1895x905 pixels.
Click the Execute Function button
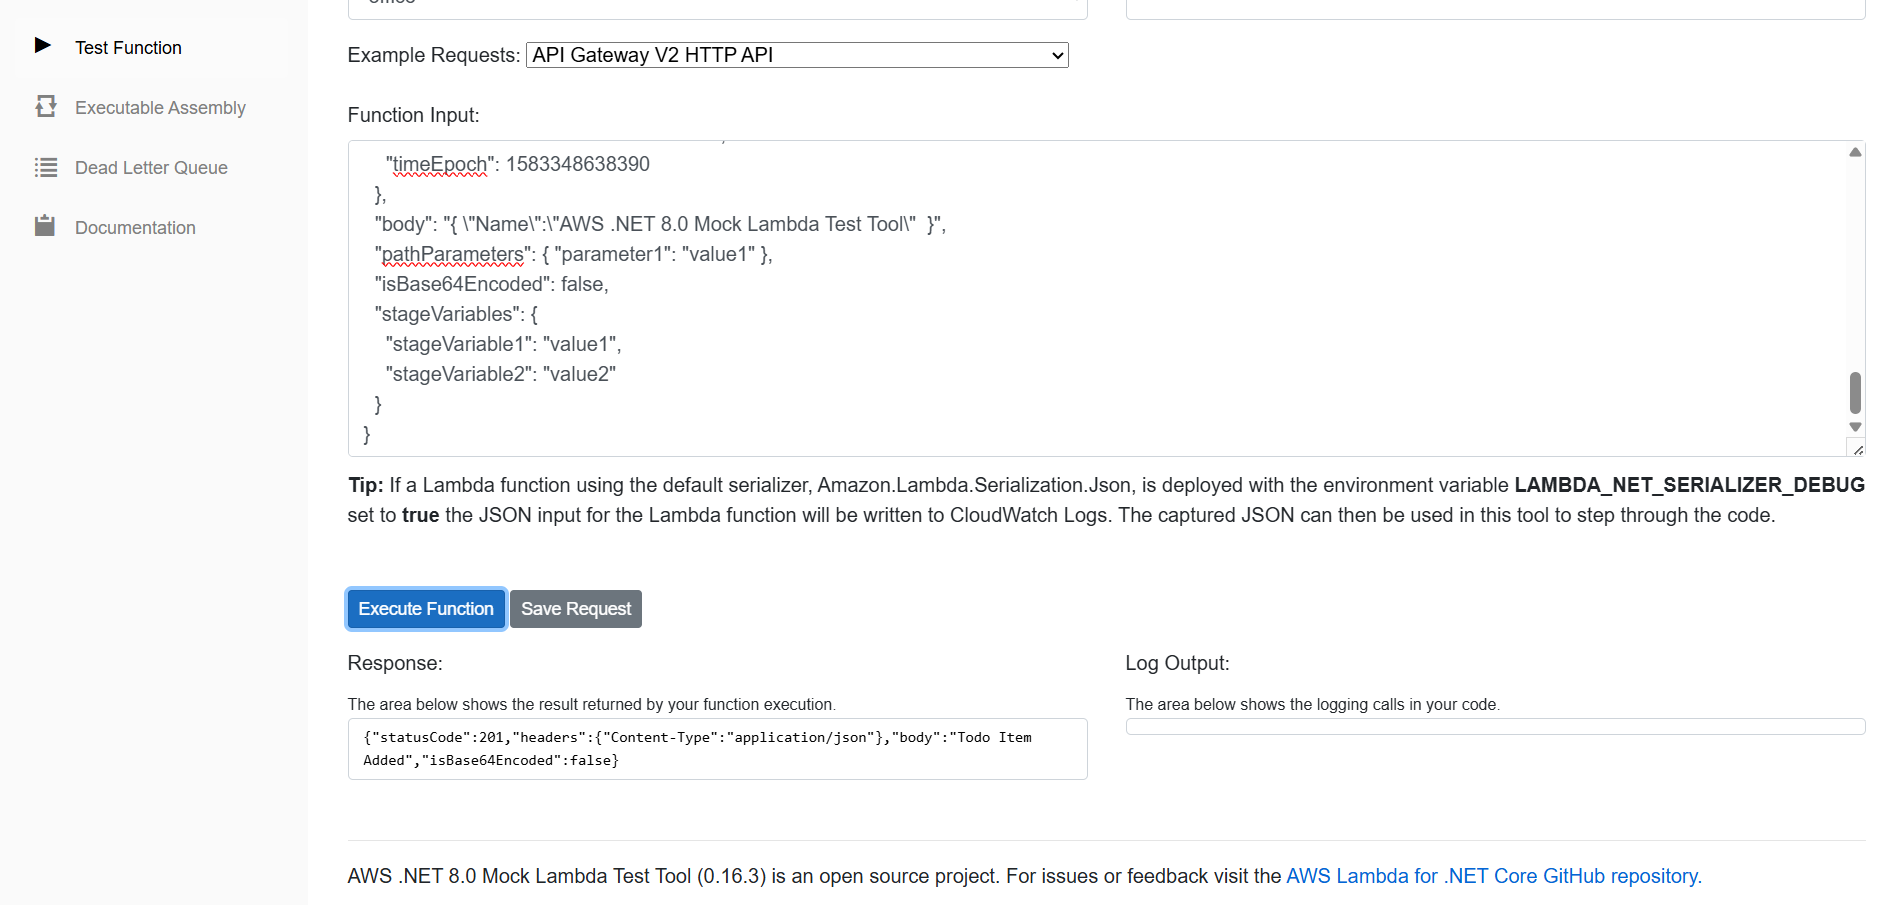[425, 608]
